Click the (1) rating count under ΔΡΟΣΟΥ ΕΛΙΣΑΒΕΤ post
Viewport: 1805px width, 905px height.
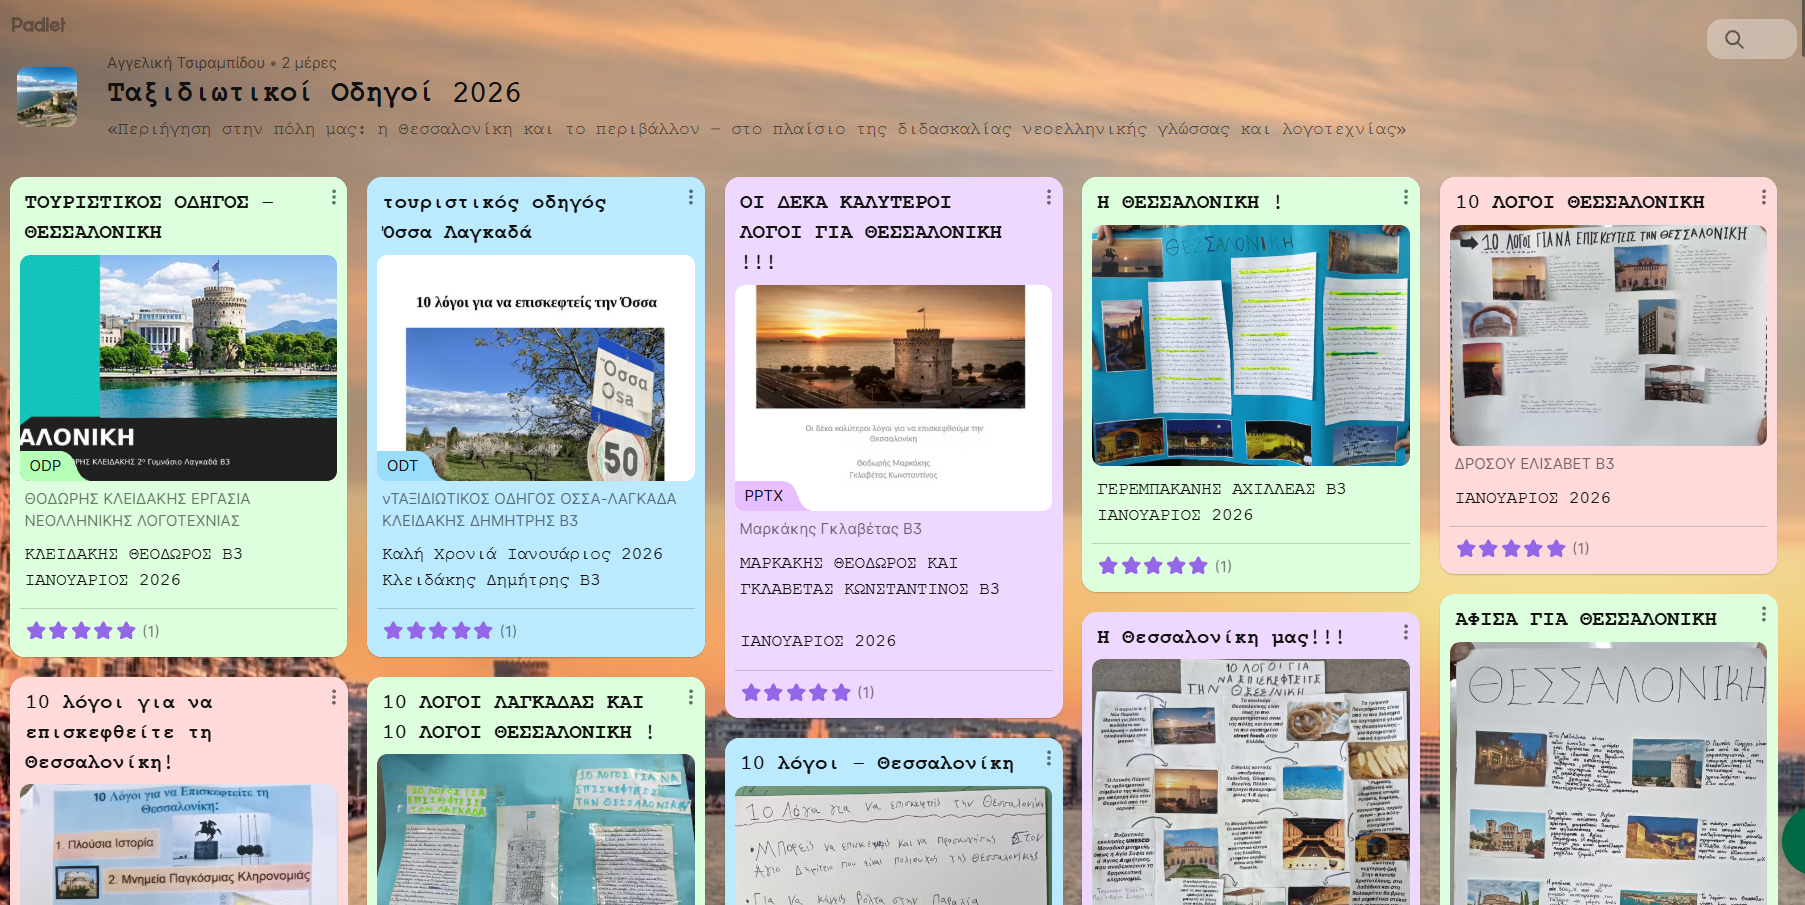pos(1582,548)
